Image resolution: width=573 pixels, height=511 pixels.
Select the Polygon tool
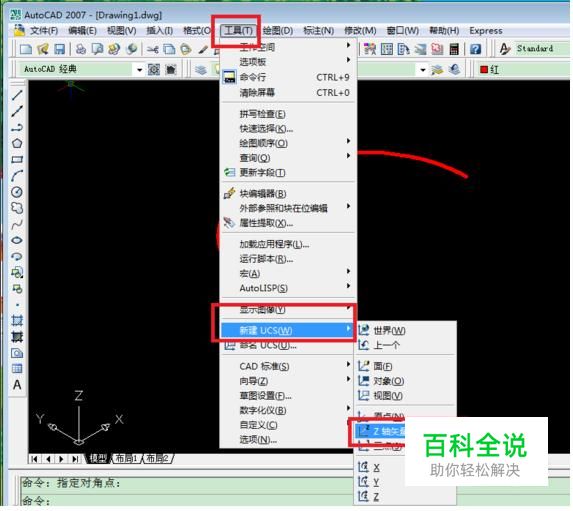17,143
